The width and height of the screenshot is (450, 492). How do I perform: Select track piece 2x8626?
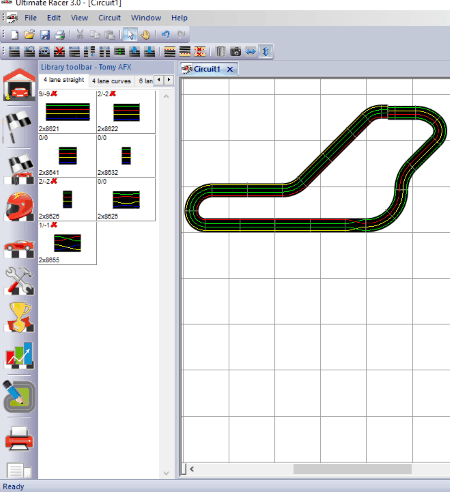[67, 199]
